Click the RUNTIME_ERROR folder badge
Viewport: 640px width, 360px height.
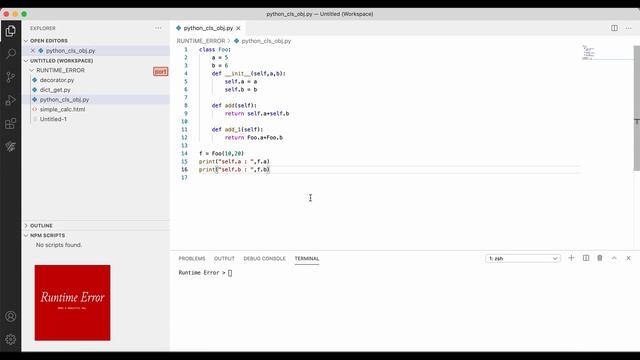pyautogui.click(x=160, y=71)
